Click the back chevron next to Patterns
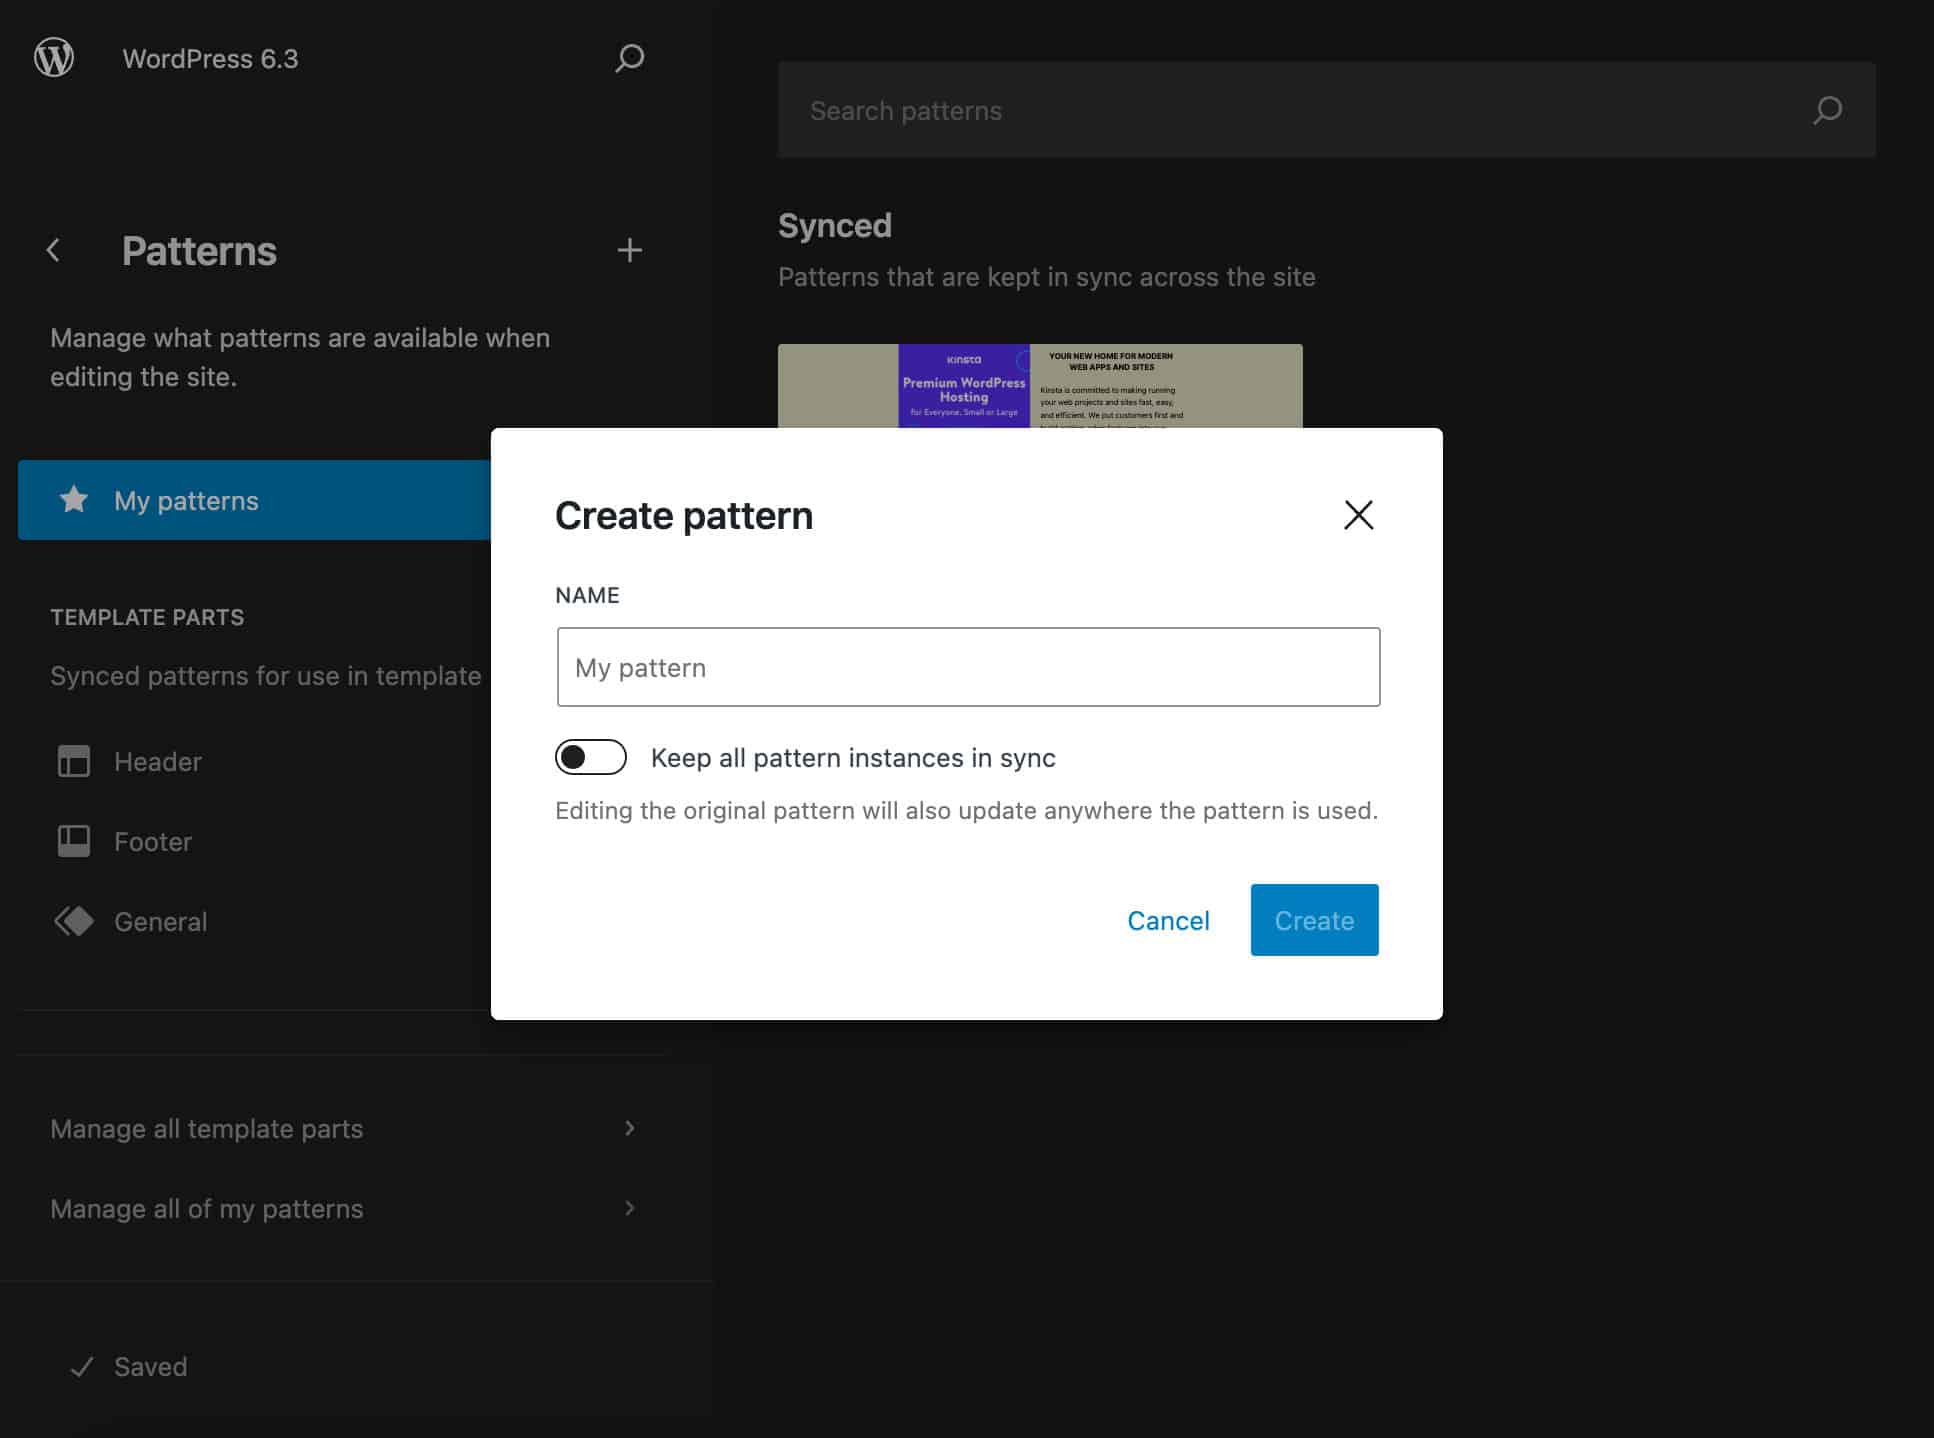The image size is (1934, 1438). click(52, 250)
